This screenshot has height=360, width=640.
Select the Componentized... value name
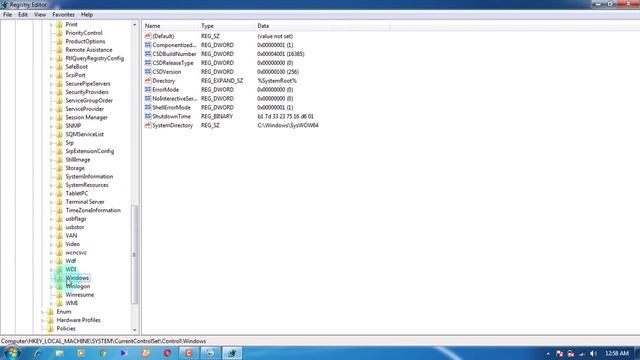pyautogui.click(x=174, y=45)
